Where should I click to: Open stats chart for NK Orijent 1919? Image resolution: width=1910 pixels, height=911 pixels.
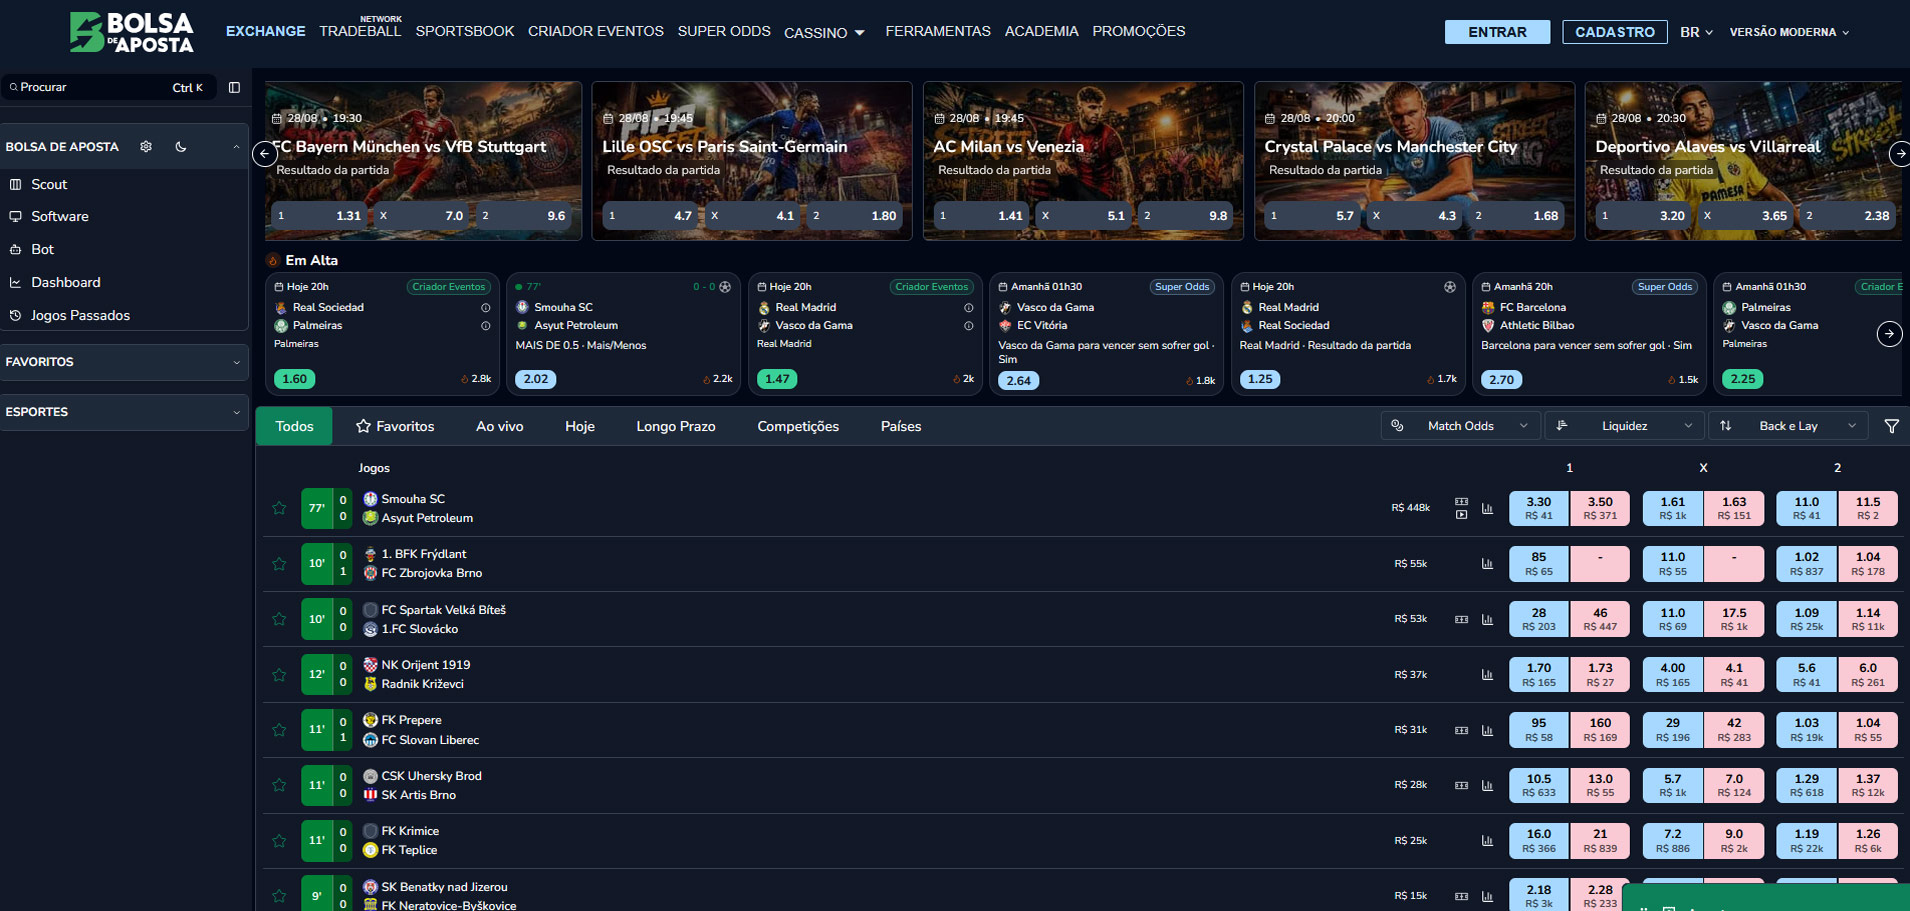click(x=1487, y=675)
